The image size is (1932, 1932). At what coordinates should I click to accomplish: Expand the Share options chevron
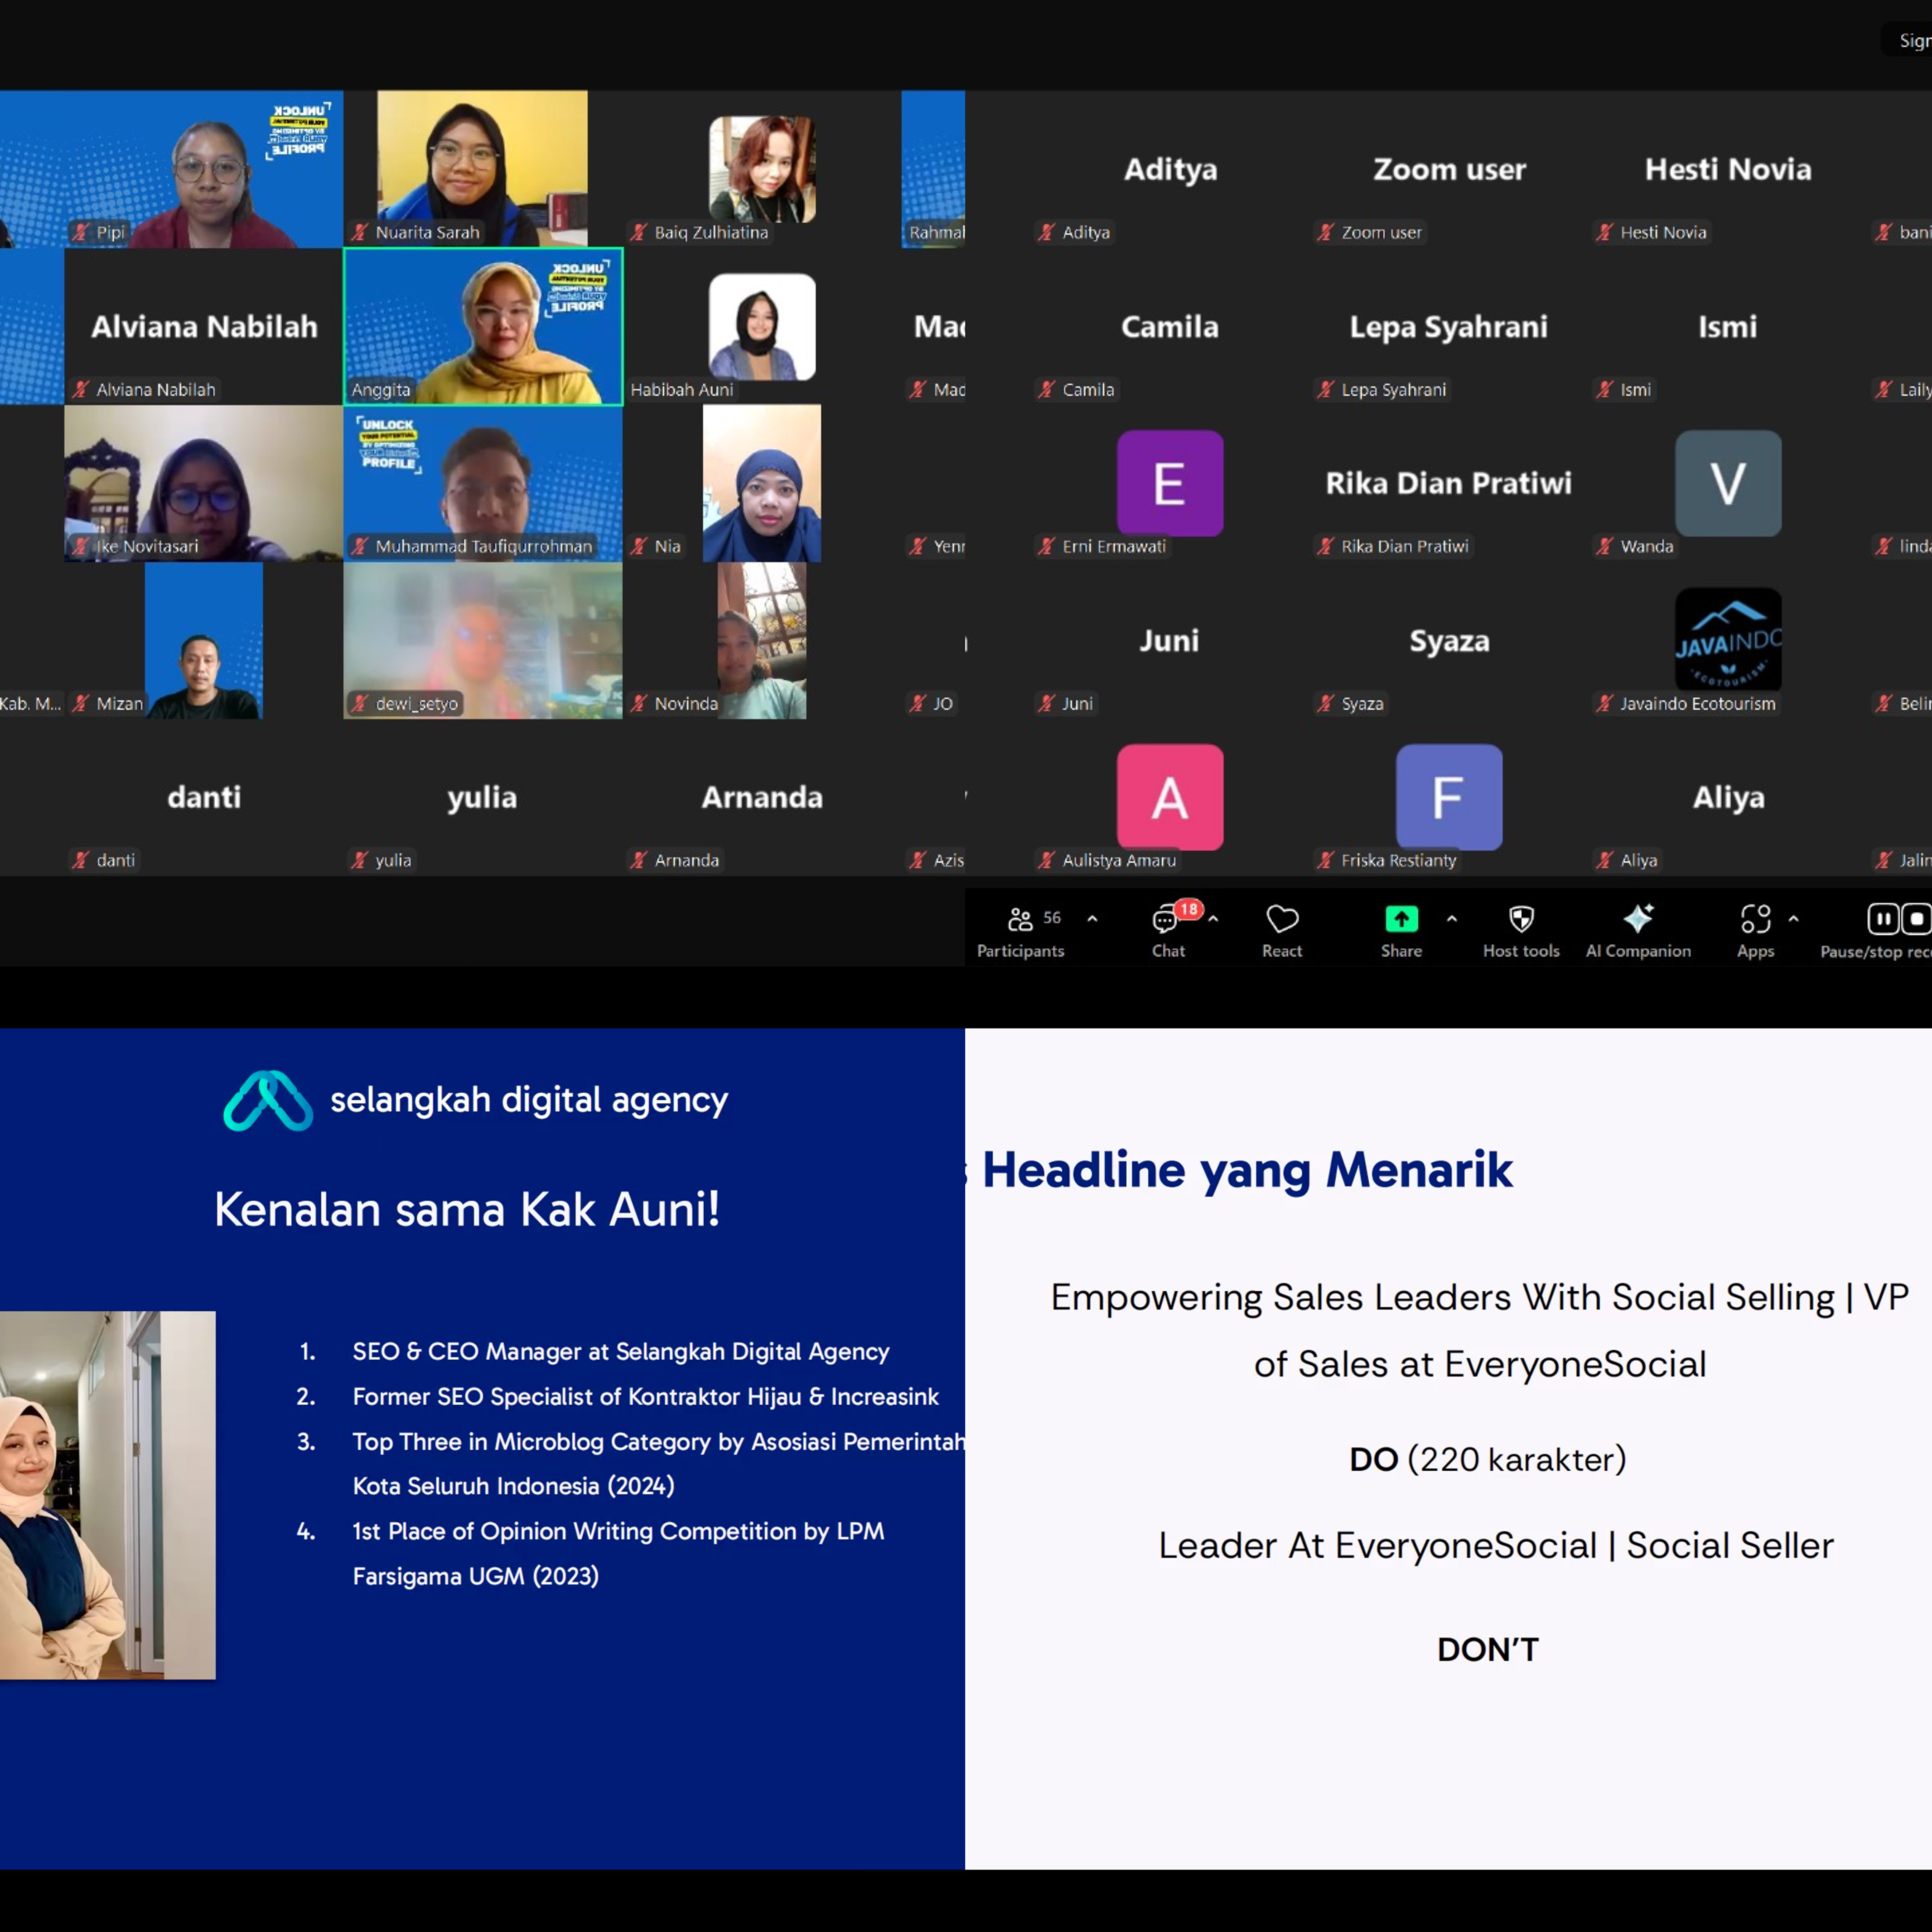[x=1451, y=918]
